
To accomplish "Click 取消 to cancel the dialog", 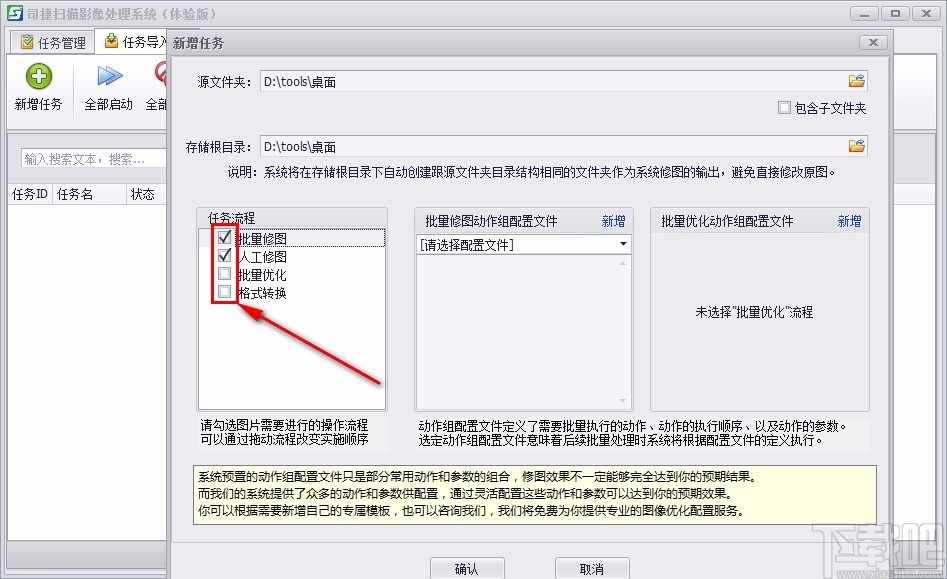I will pyautogui.click(x=592, y=568).
